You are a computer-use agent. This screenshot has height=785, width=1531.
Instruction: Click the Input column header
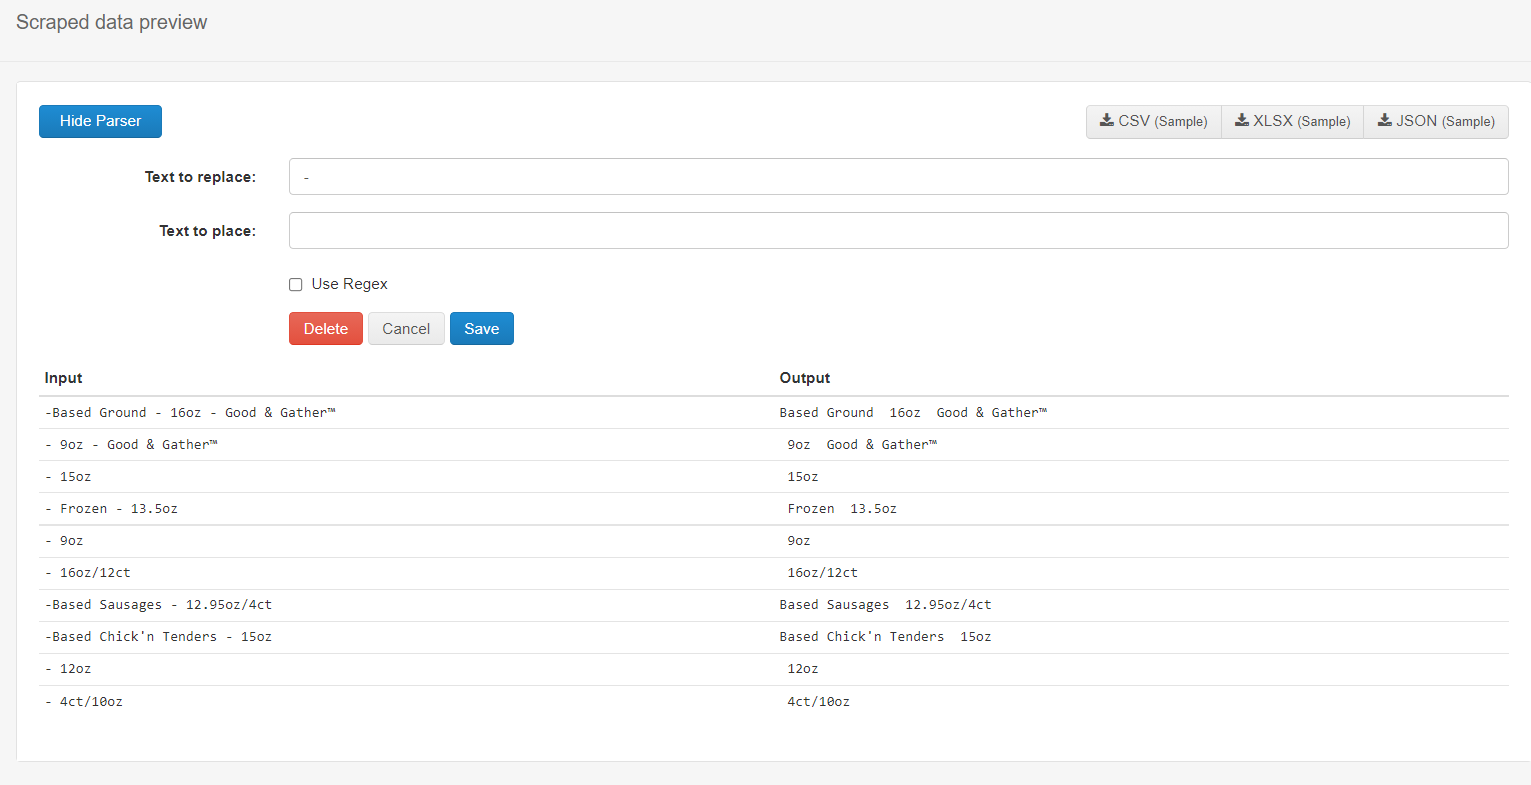[63, 378]
